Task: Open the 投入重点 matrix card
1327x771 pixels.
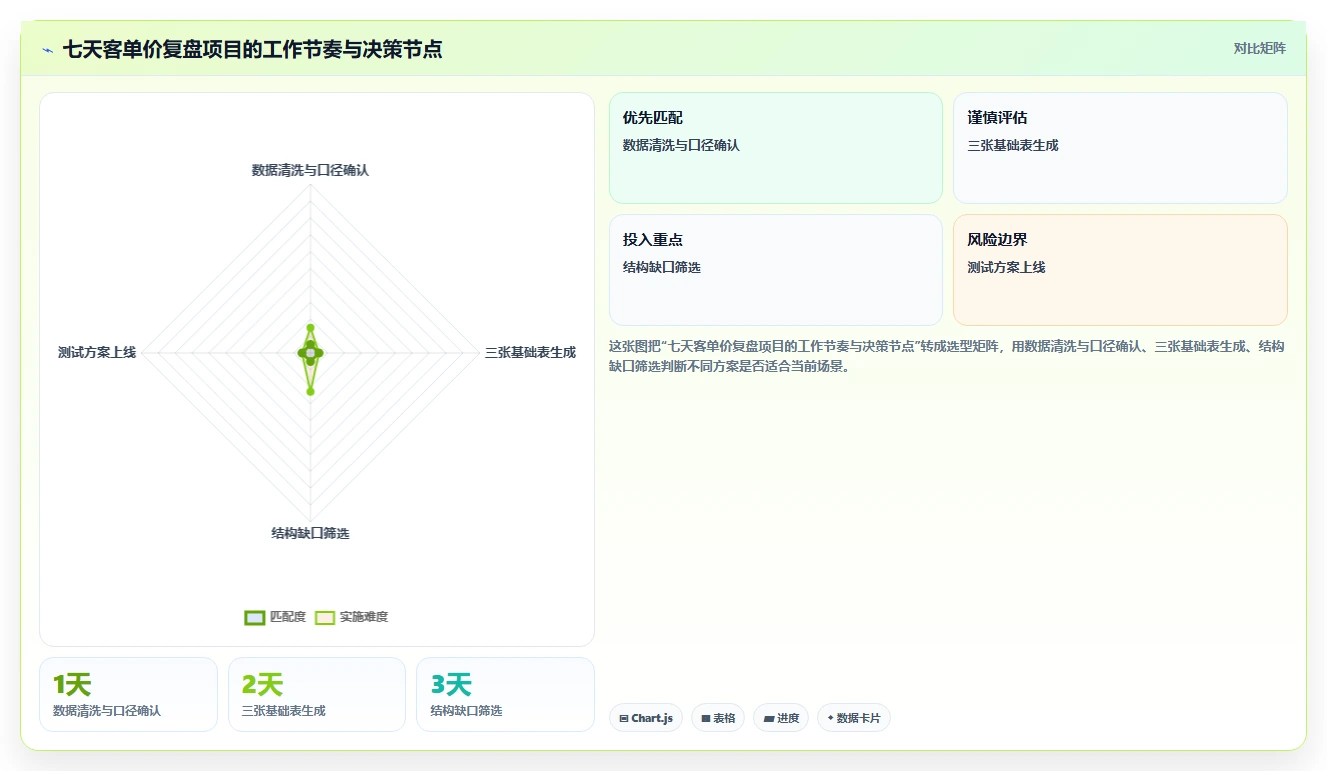Action: click(x=776, y=270)
